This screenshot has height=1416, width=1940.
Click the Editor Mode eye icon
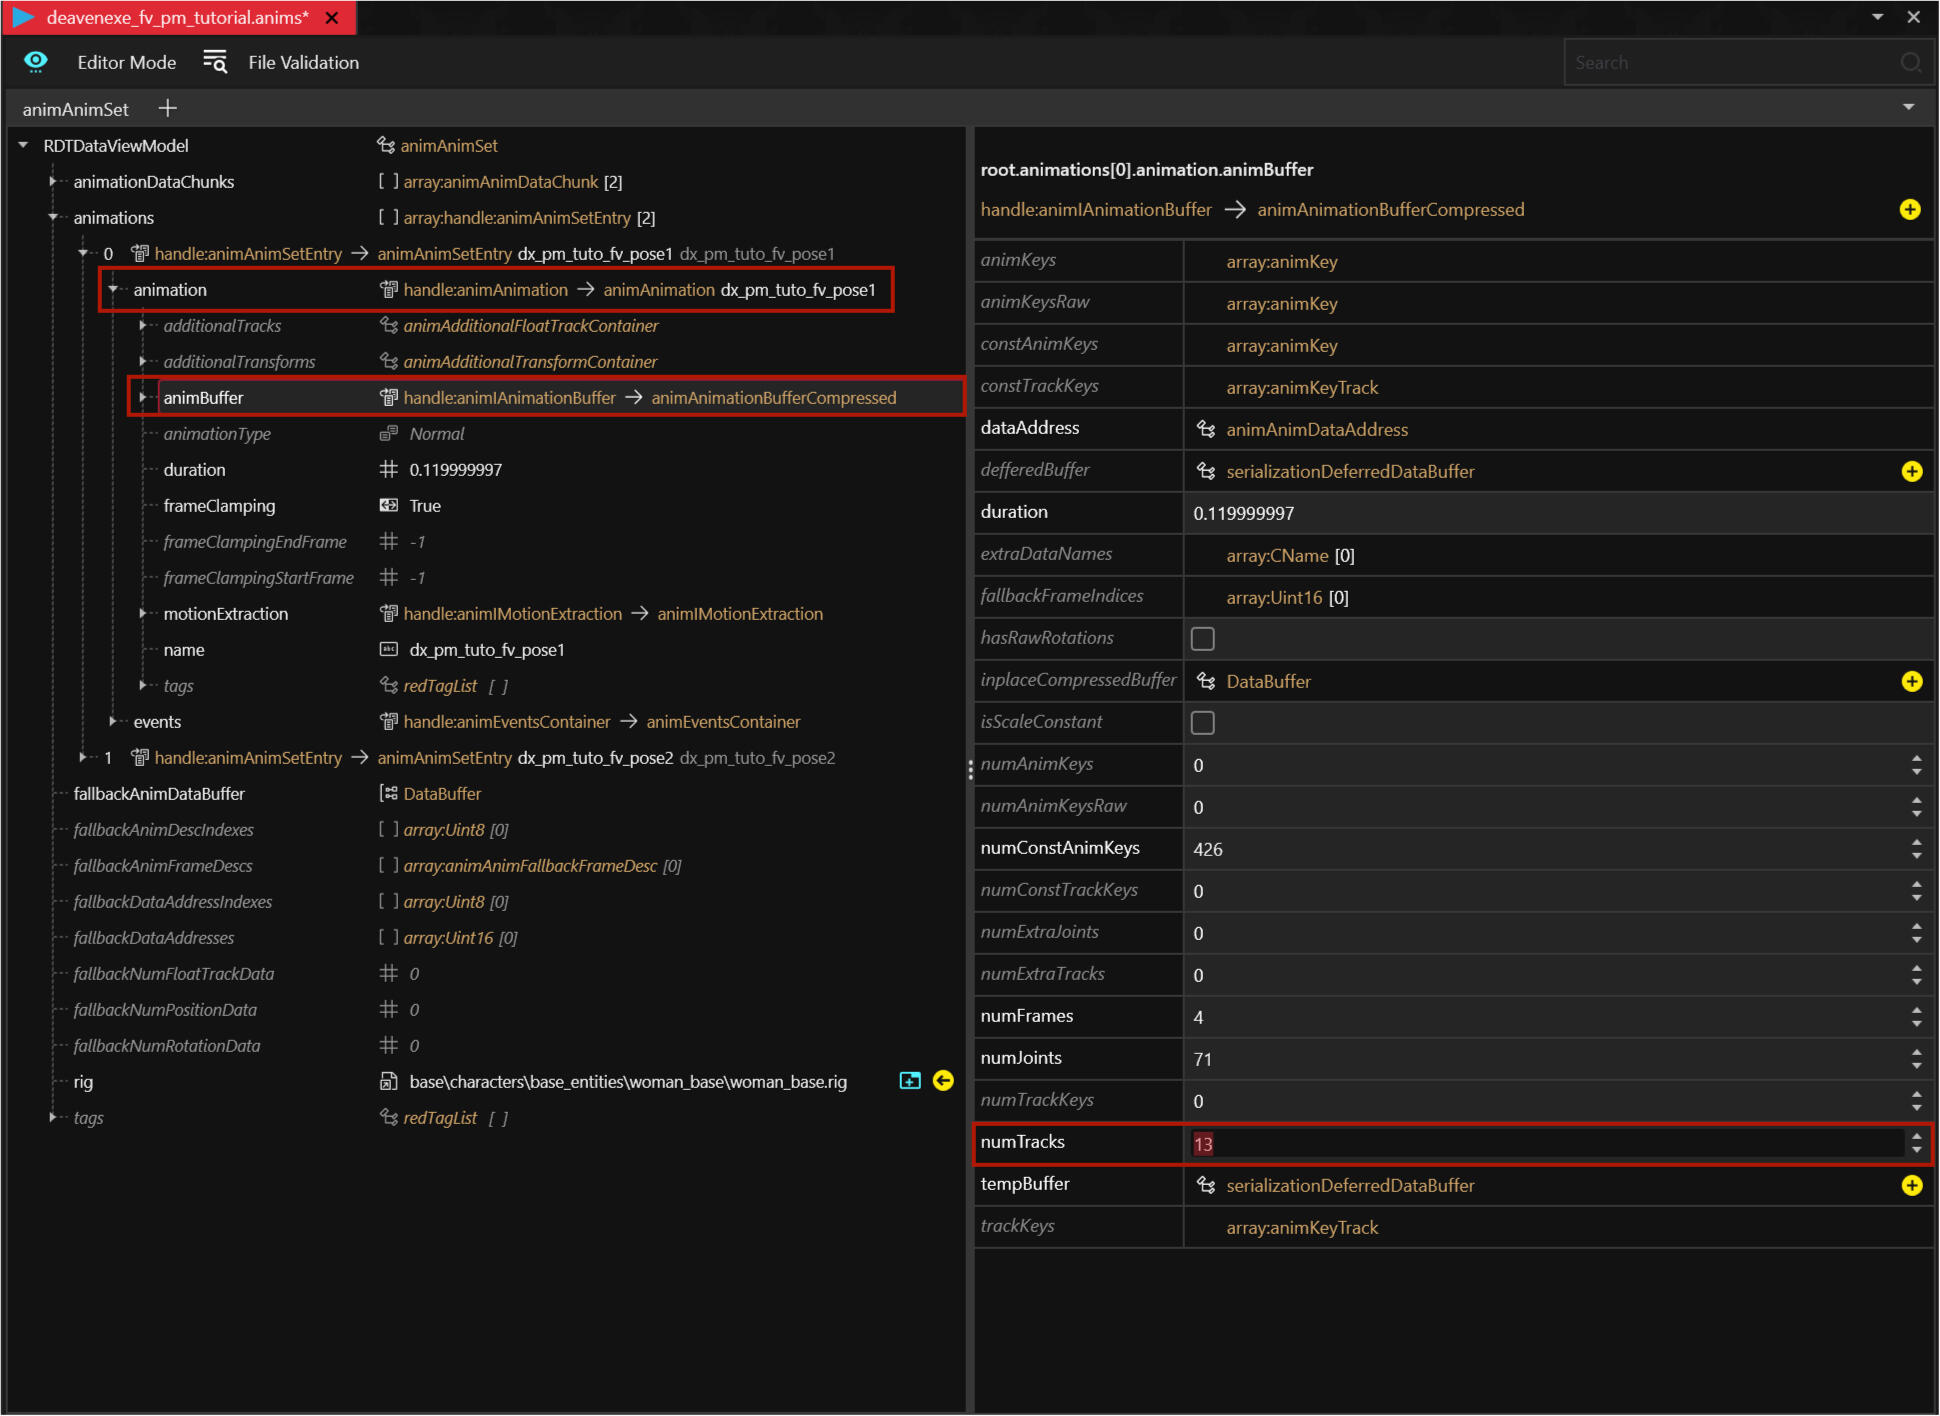pyautogui.click(x=36, y=62)
